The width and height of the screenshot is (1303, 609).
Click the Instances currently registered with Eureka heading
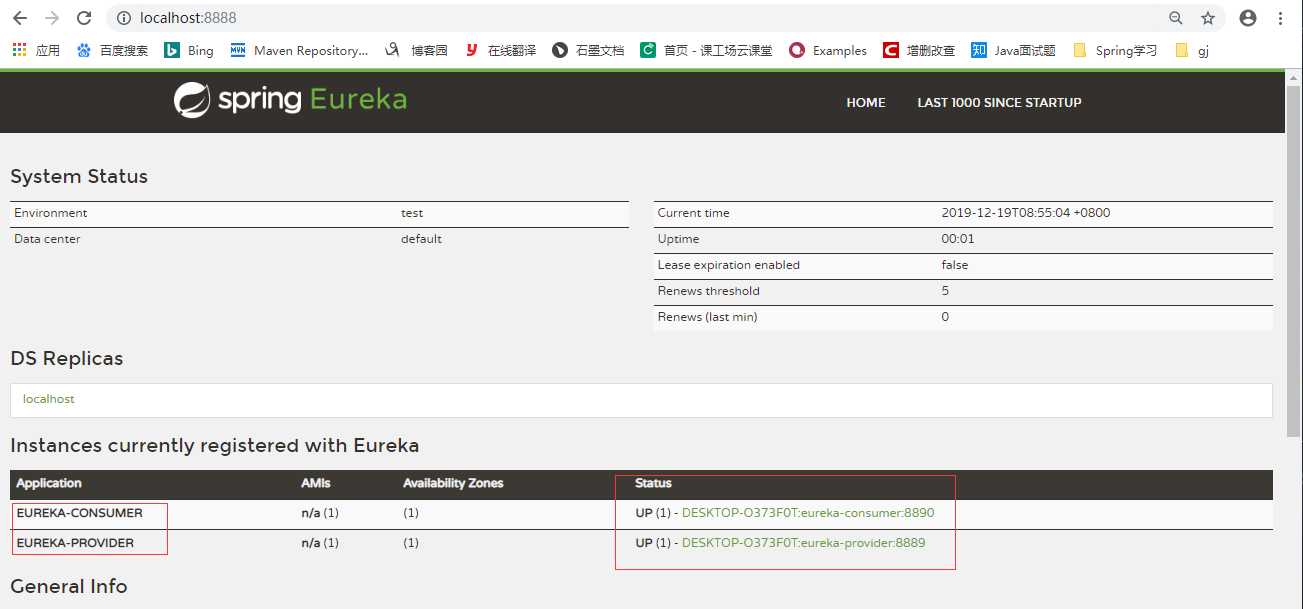click(215, 446)
